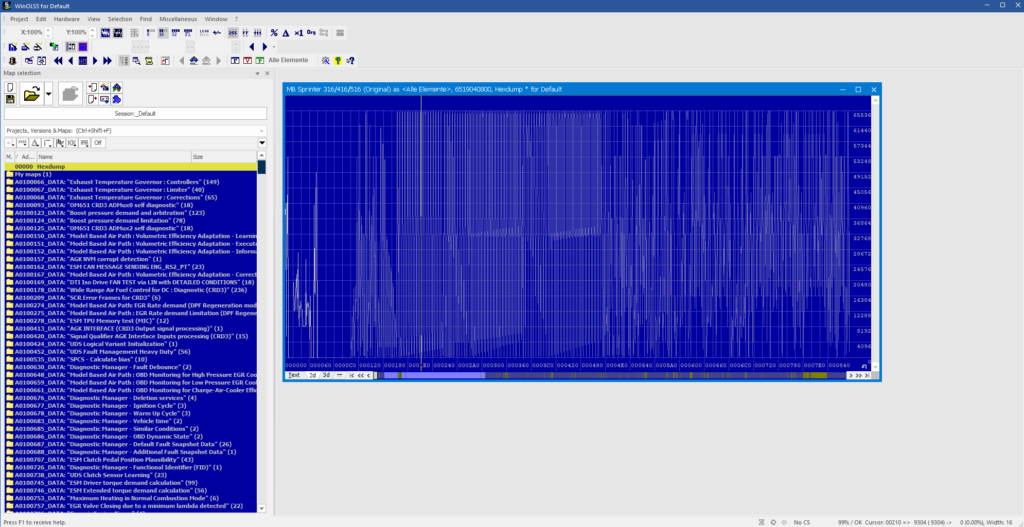Increase the Y:100% zoom stepper
Screen dimensions: 1024x527
[92, 30]
